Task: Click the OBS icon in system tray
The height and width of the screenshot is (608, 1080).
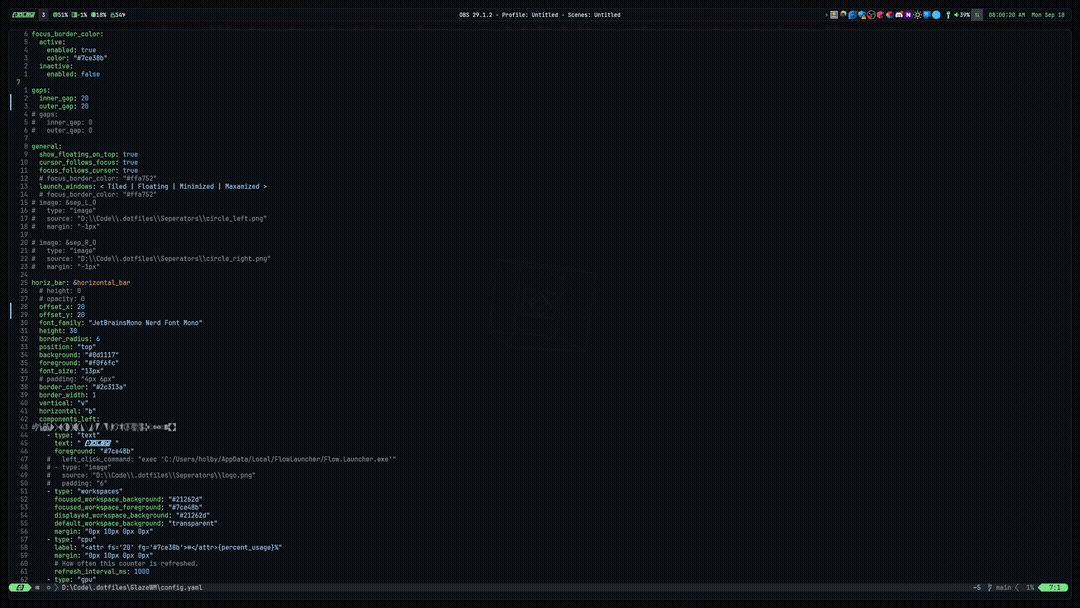Action: [x=871, y=15]
